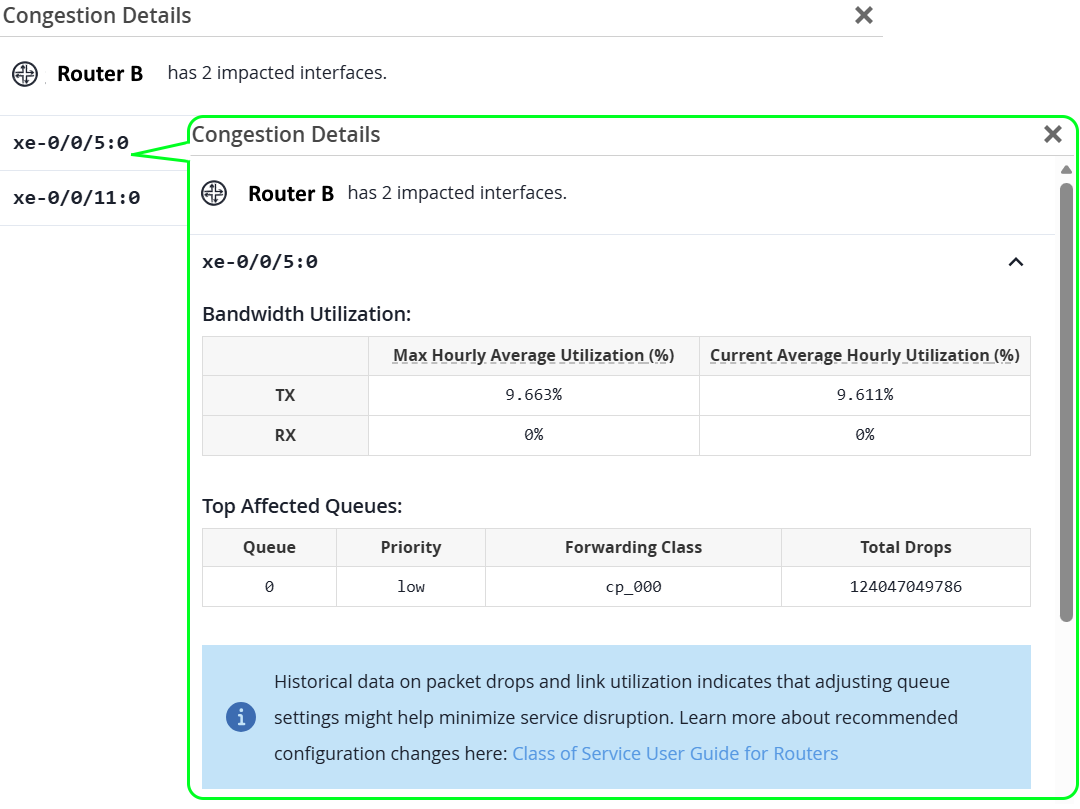
Task: Select the TX row label
Action: (x=285, y=395)
